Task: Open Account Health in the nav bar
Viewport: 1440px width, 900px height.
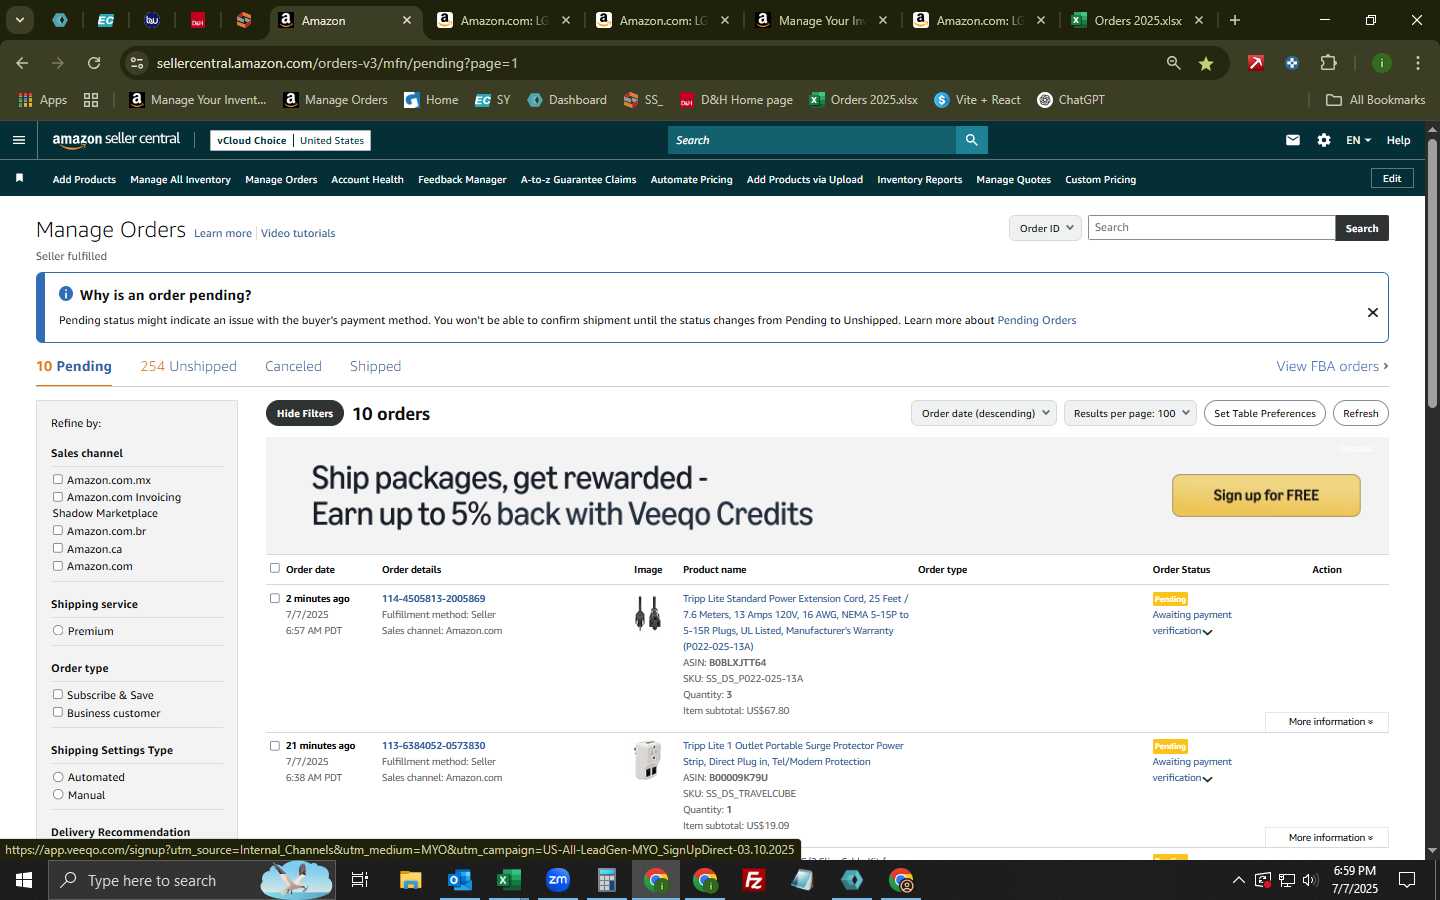Action: (x=367, y=179)
